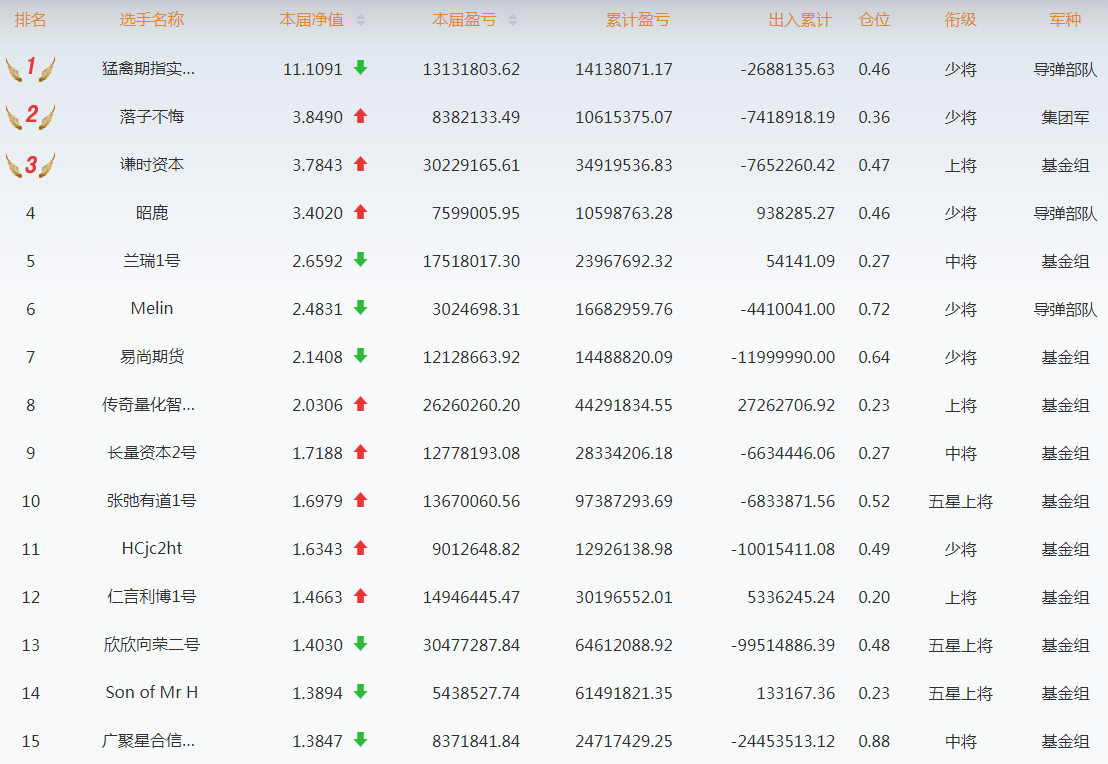Image resolution: width=1108 pixels, height=764 pixels.
Task: Click the 本届净值 column header
Action: [x=312, y=20]
